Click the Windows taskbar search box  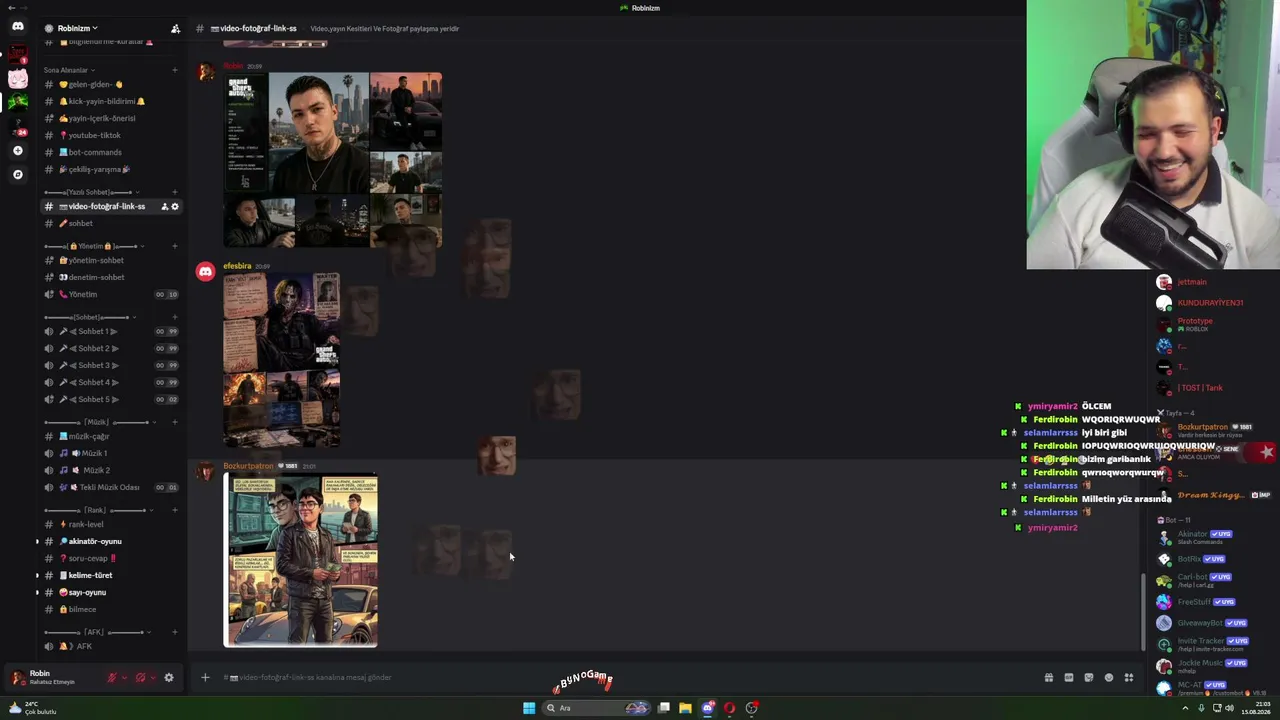[597, 708]
